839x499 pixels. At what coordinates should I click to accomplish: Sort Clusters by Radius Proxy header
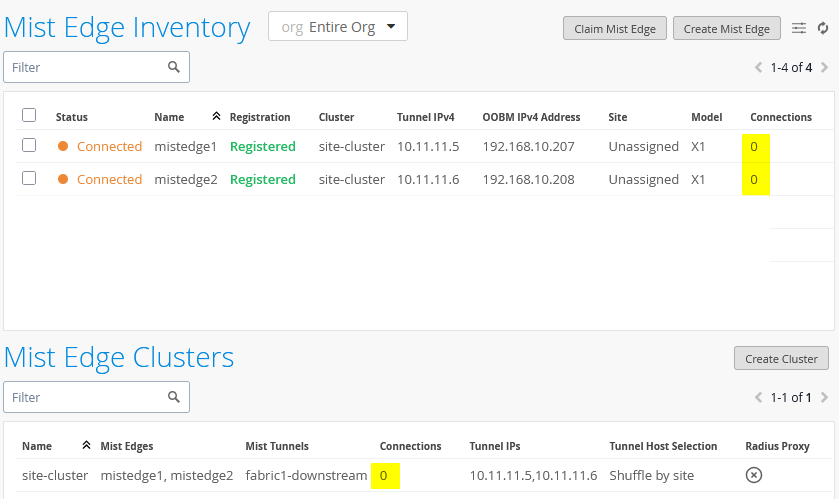(777, 446)
